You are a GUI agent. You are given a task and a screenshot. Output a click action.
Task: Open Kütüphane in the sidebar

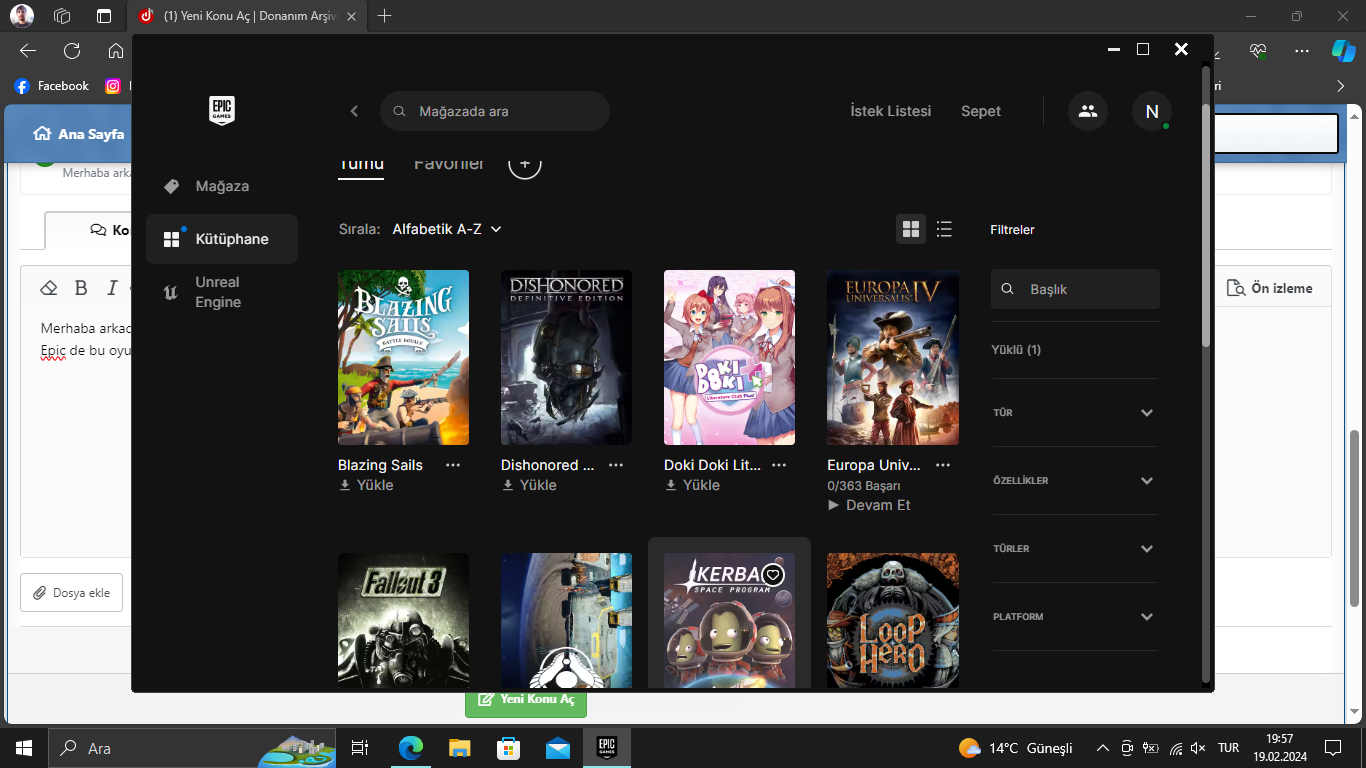[x=222, y=239]
